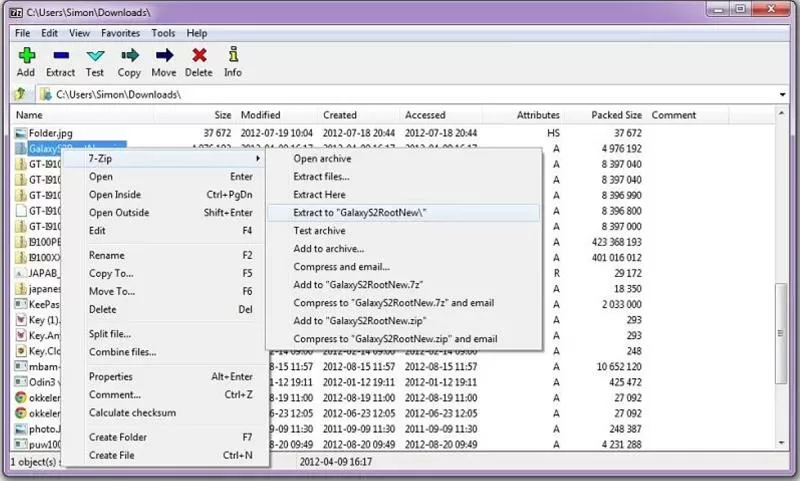
Task: Click the Add toolbar icon
Action: [26, 57]
